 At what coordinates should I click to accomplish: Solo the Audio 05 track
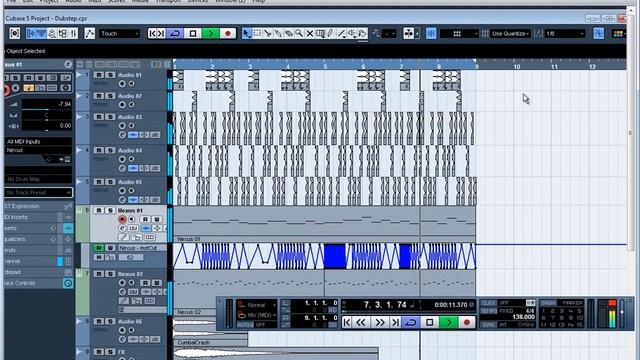[110, 182]
